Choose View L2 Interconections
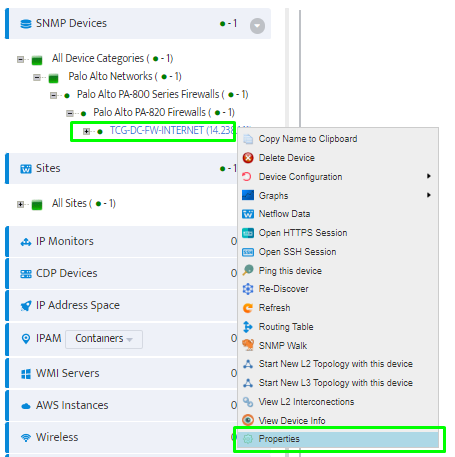The height and width of the screenshot is (457, 455). 338,402
